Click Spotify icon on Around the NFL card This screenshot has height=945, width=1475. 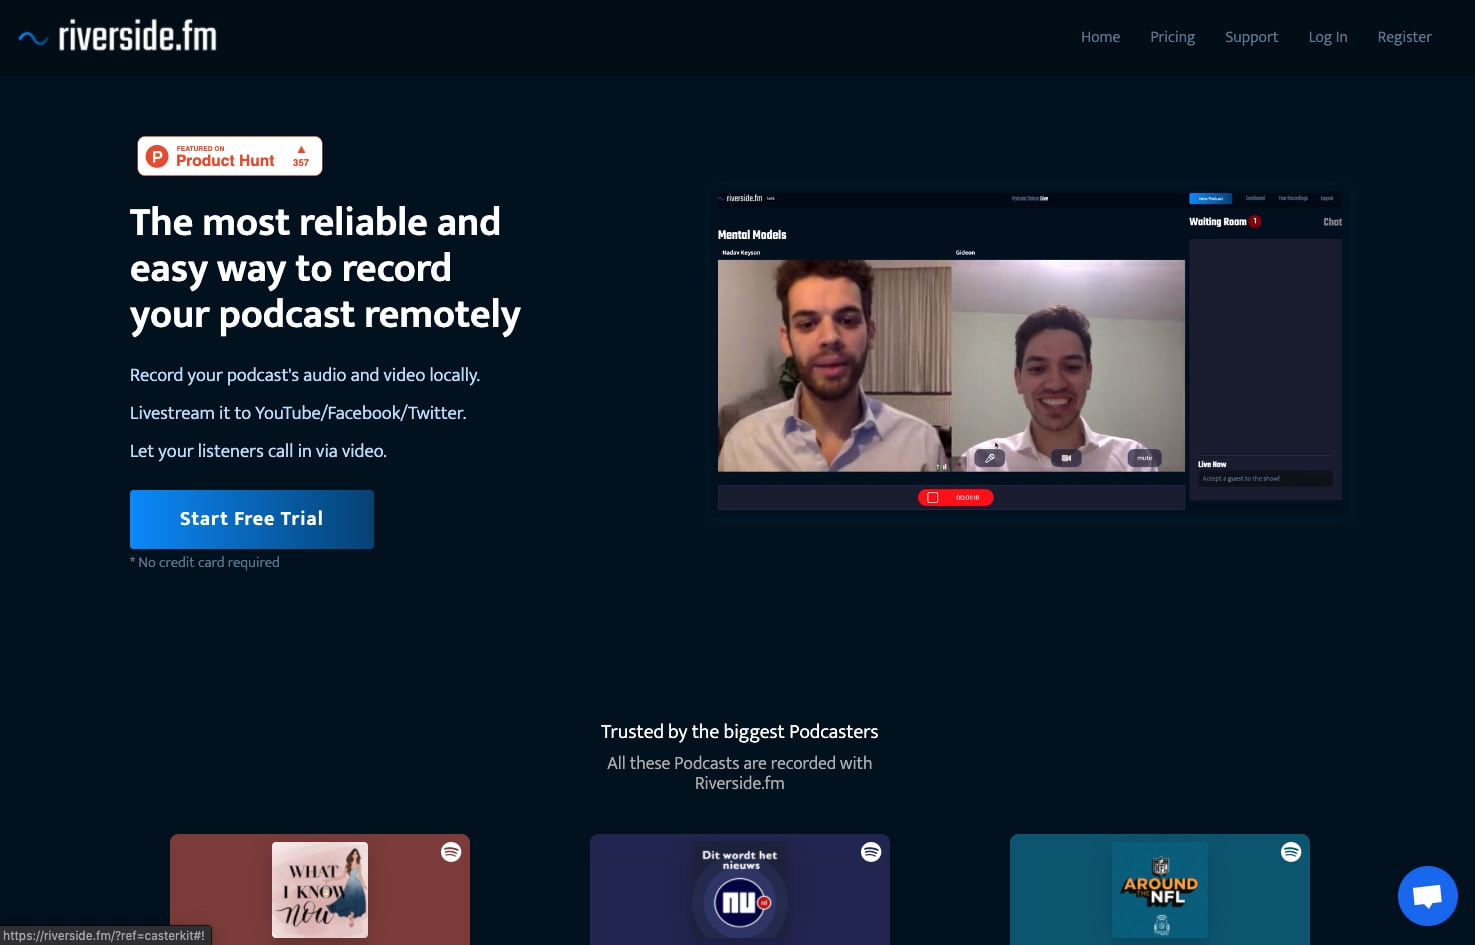[1291, 852]
